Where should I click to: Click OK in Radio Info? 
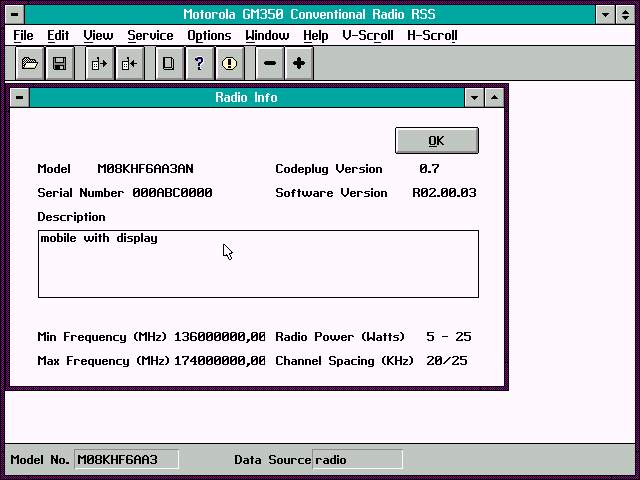click(437, 140)
